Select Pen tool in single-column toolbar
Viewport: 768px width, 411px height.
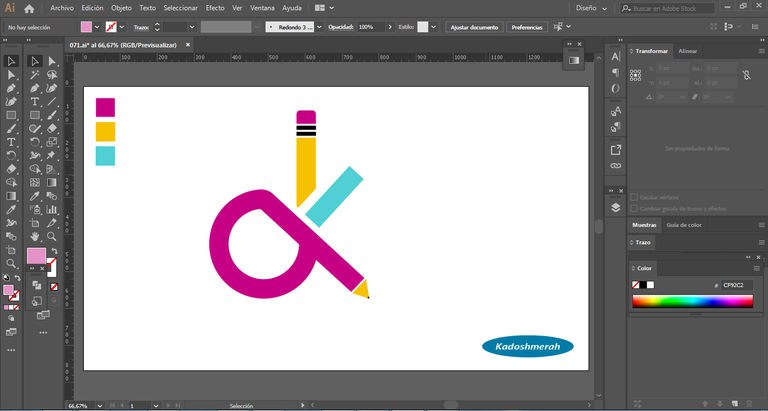11,89
